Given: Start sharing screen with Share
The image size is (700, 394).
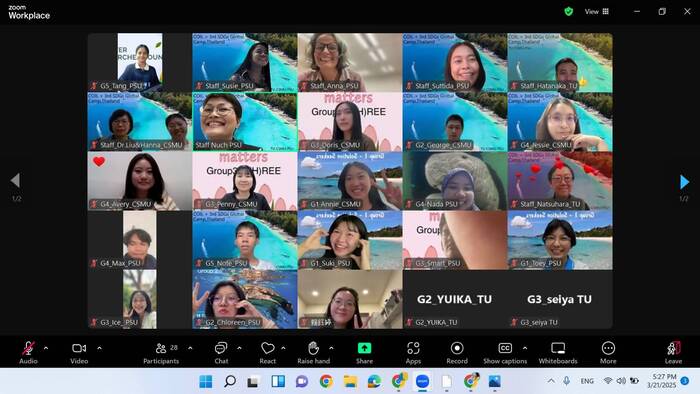Looking at the screenshot, I should [364, 353].
